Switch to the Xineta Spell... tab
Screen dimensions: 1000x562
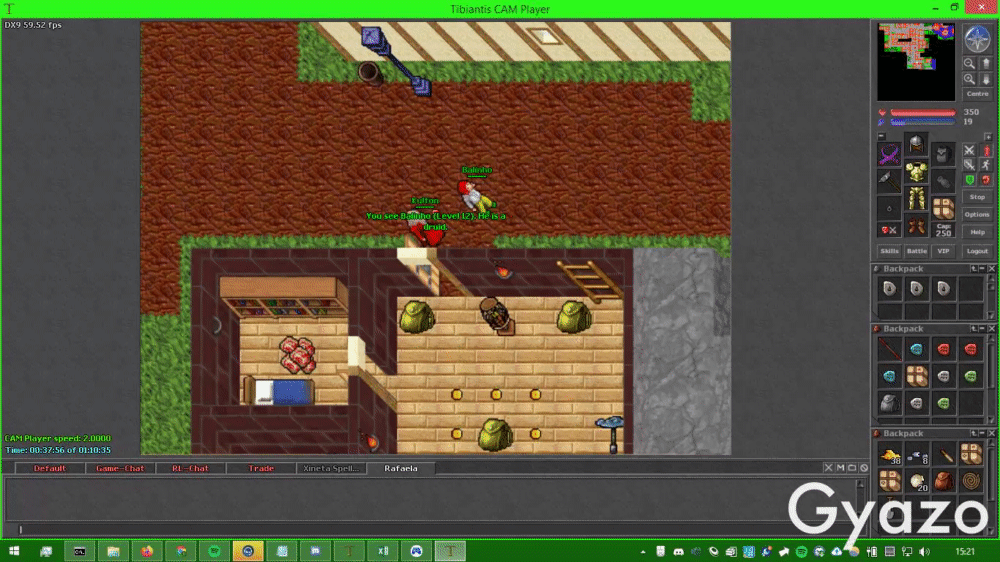click(x=331, y=468)
